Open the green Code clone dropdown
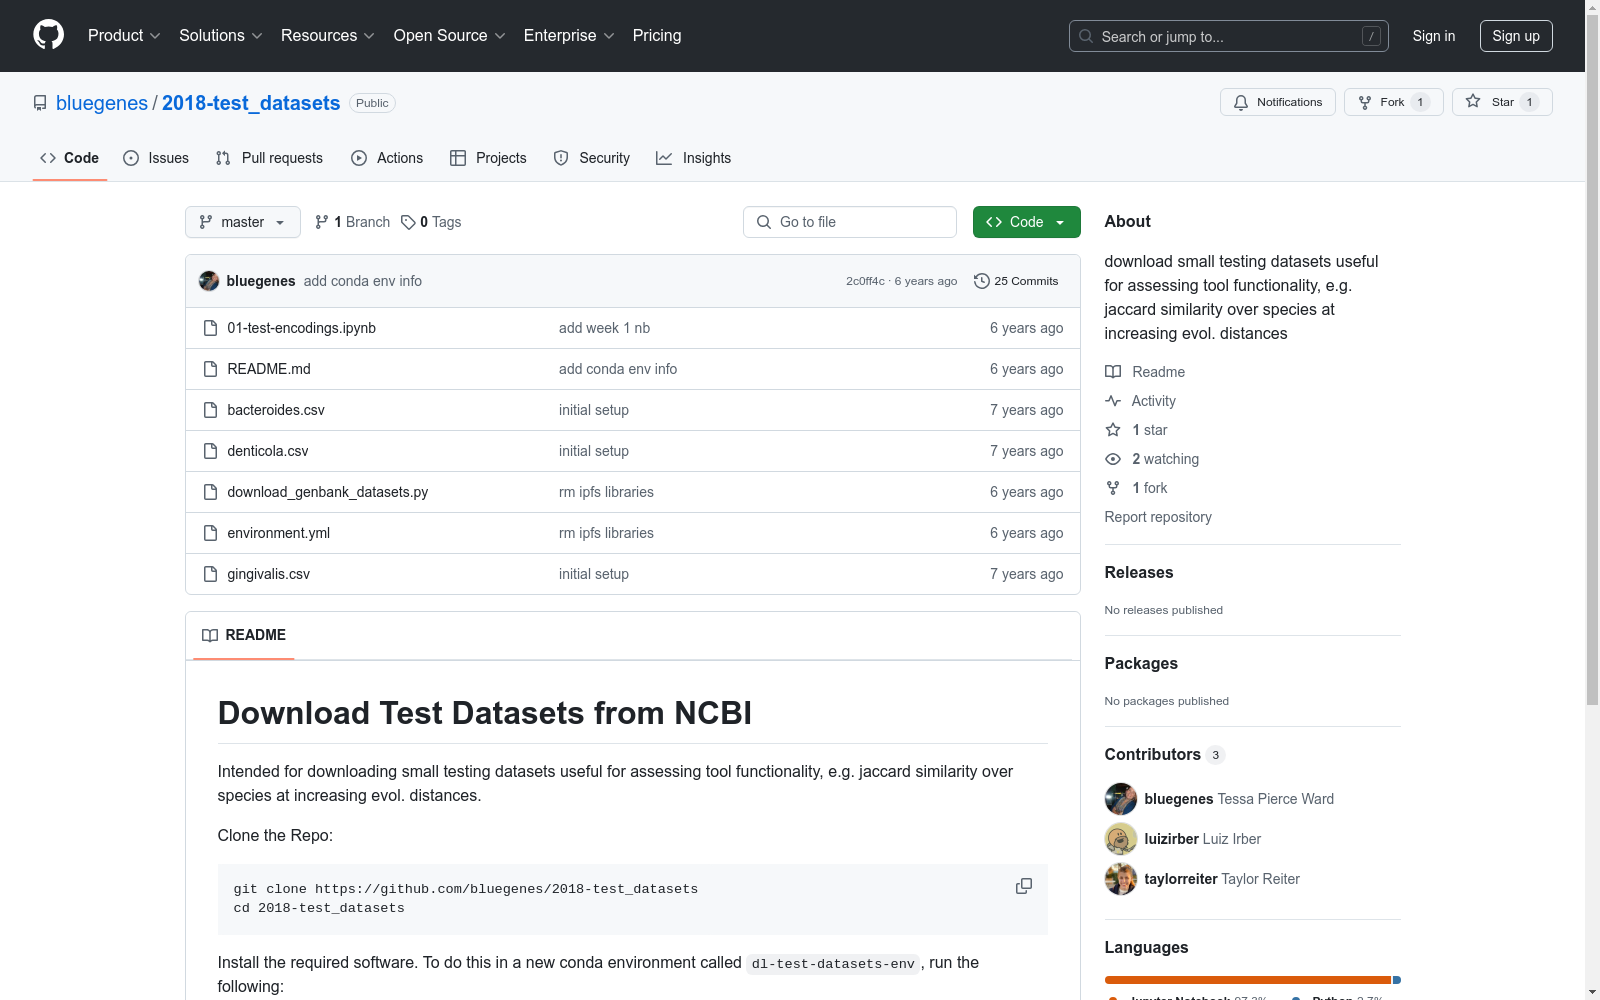The height and width of the screenshot is (1000, 1600). 1027,222
